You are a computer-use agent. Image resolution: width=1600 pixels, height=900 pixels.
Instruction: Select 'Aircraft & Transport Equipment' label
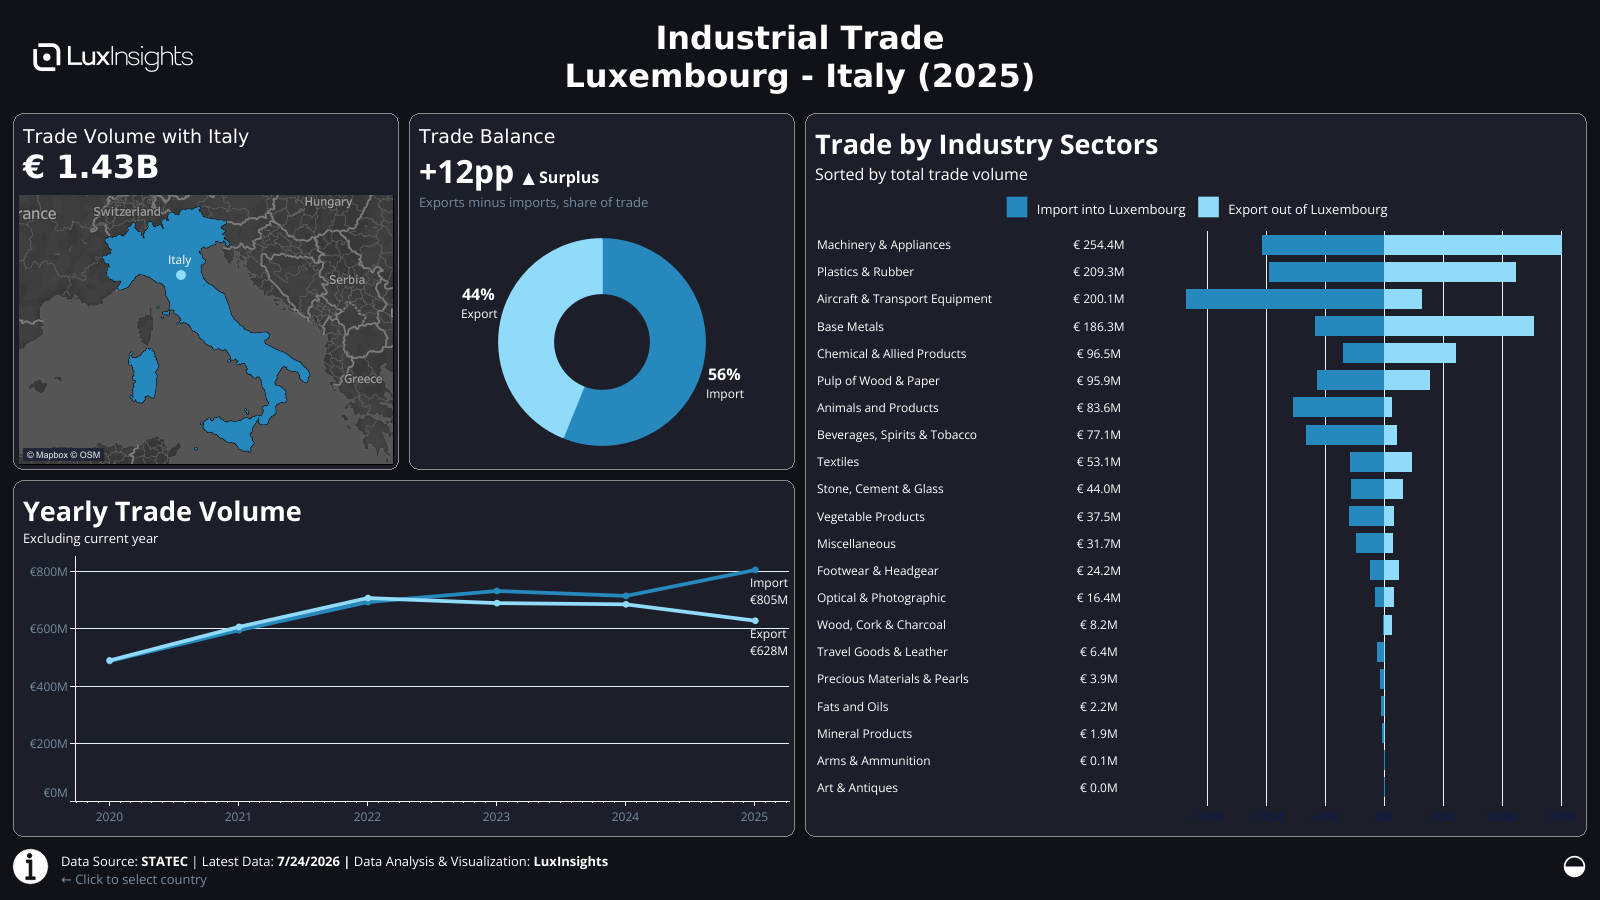tap(904, 299)
